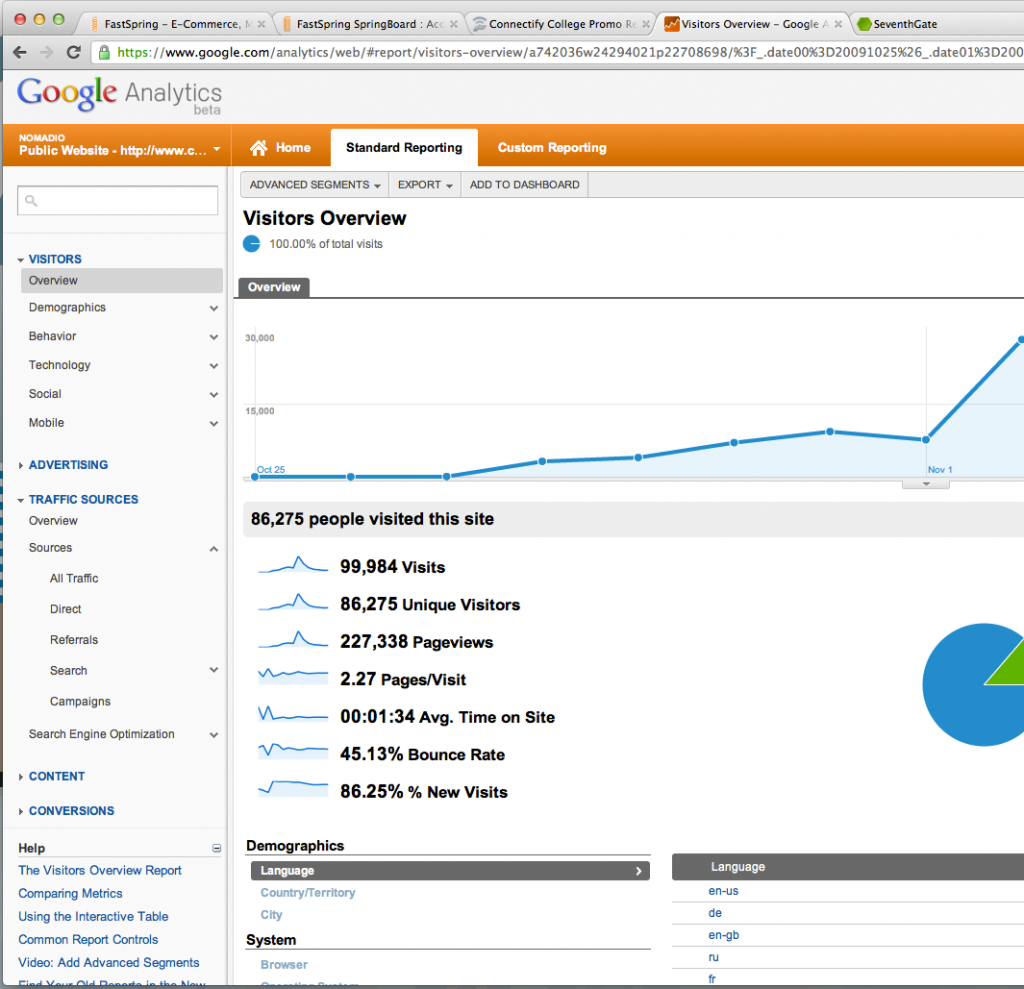1024x989 pixels.
Task: Reload the page with the refresh icon
Action: [x=74, y=52]
